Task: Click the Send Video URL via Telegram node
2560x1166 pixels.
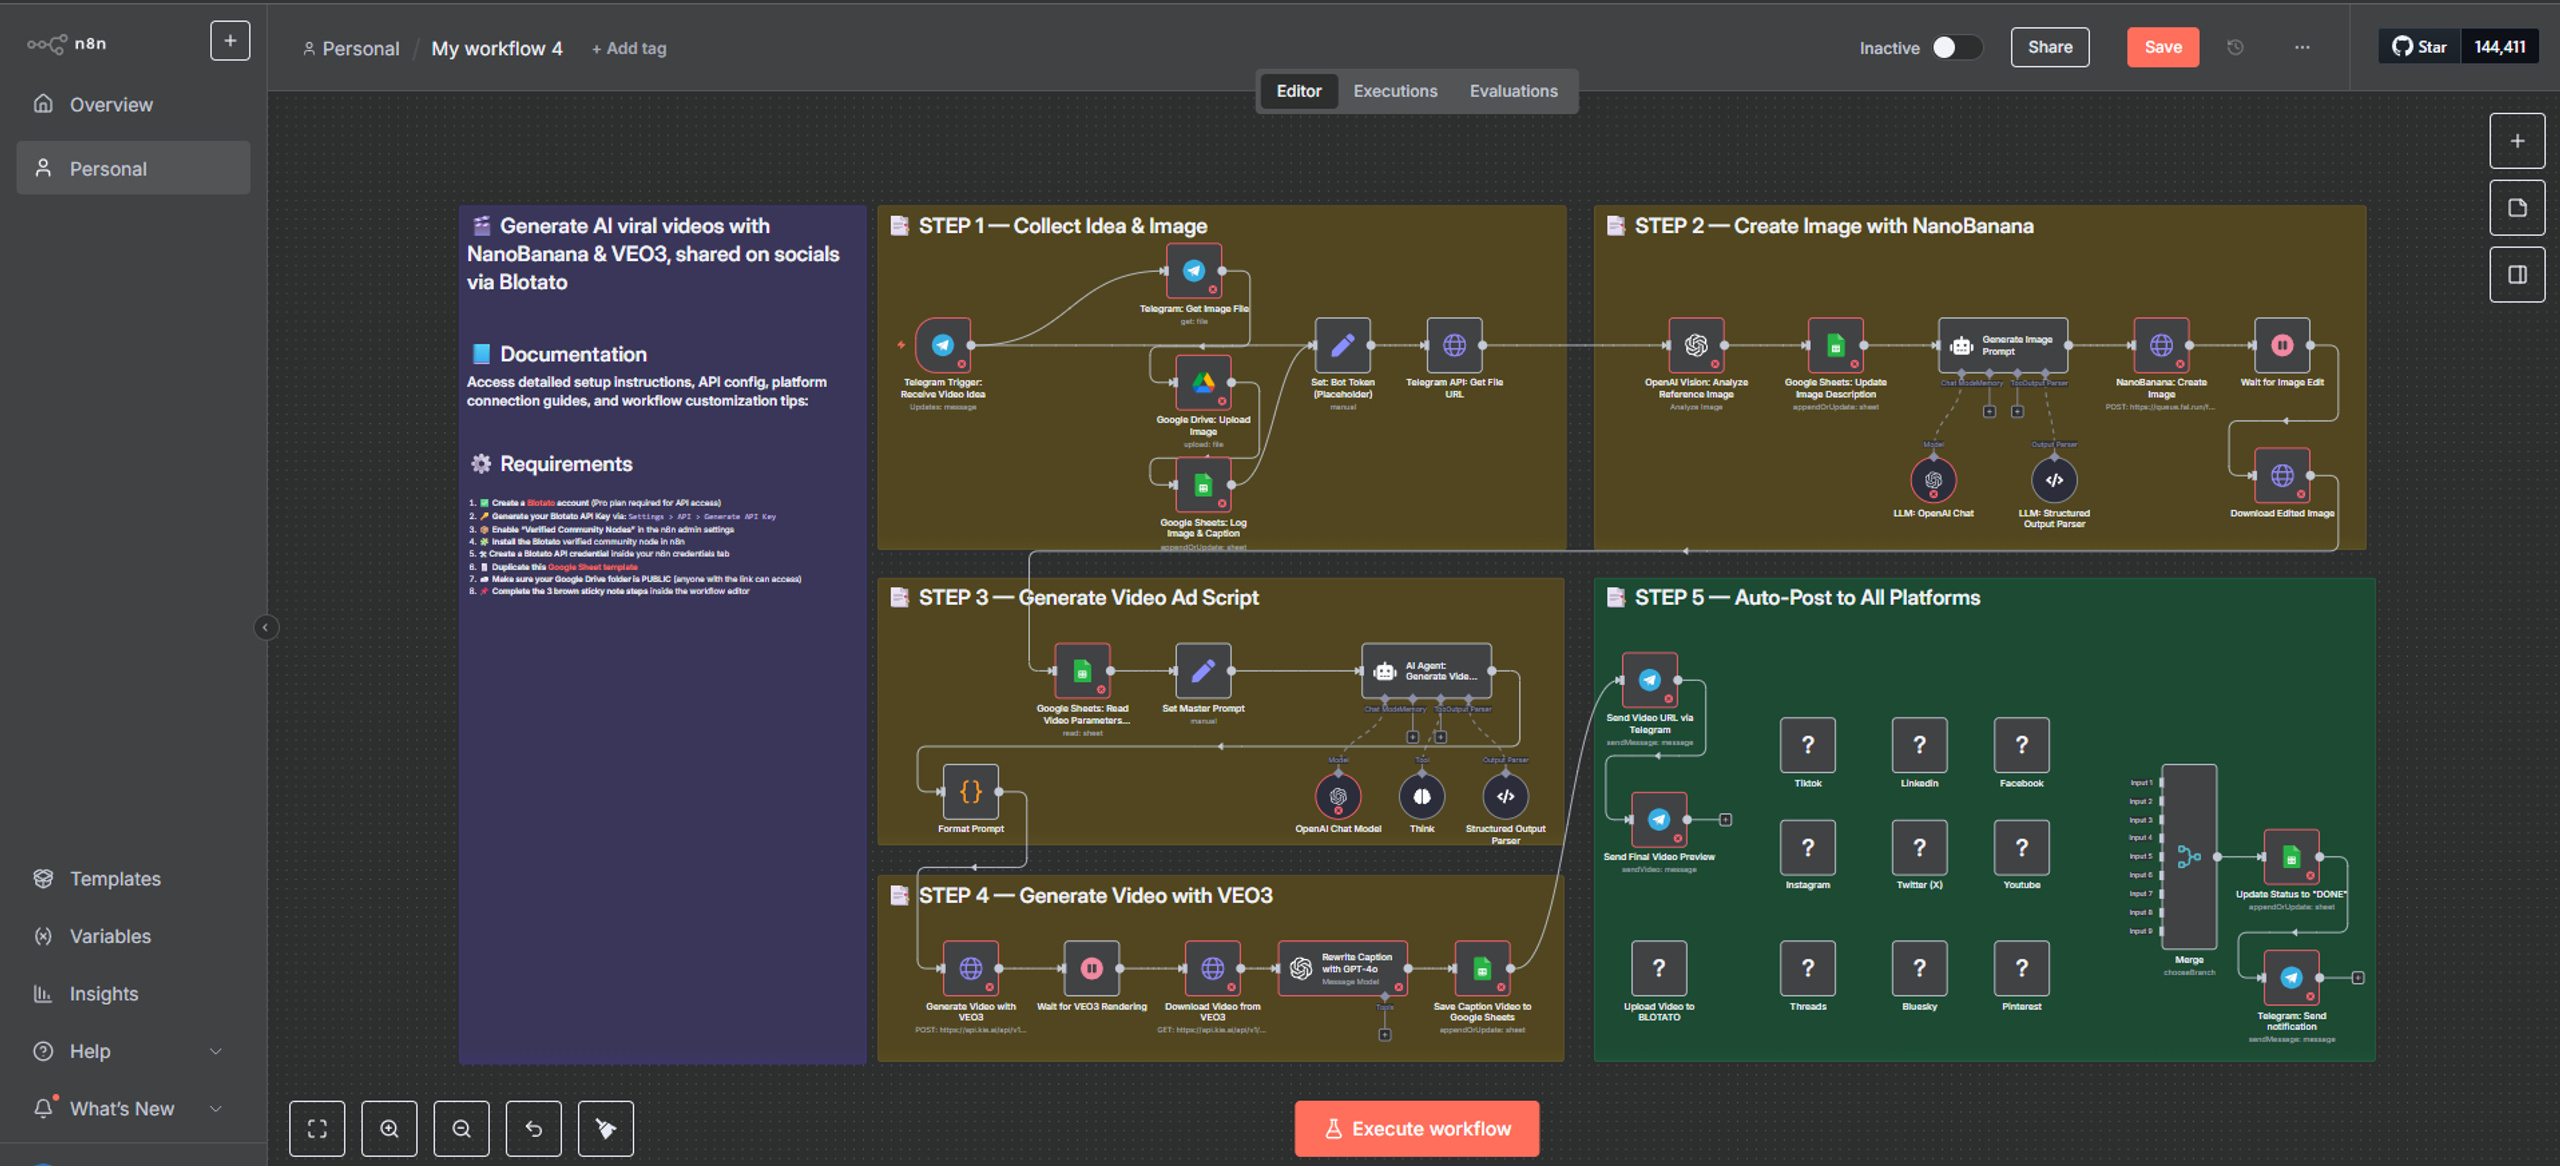Action: coord(1649,681)
